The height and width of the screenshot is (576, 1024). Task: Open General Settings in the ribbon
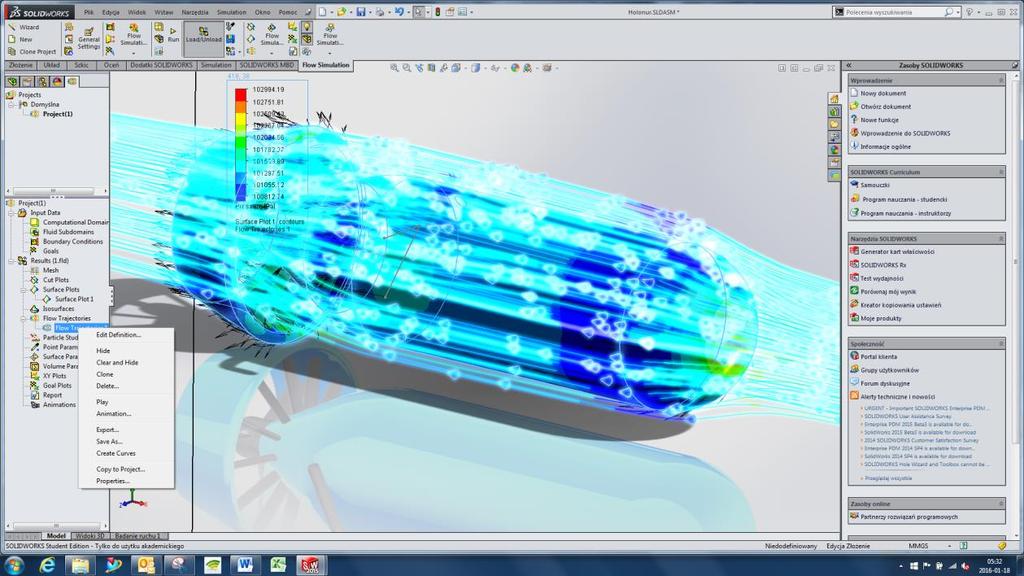pos(89,39)
